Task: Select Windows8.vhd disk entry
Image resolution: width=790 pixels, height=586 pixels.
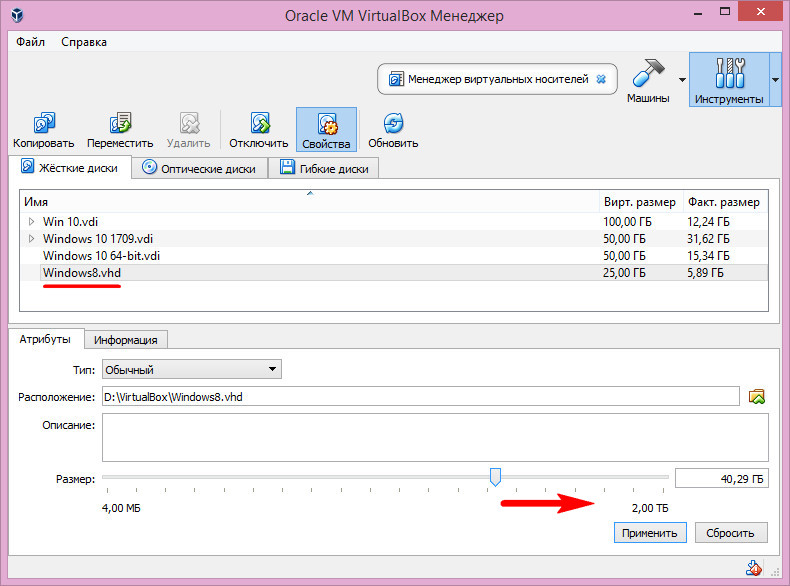Action: click(82, 273)
